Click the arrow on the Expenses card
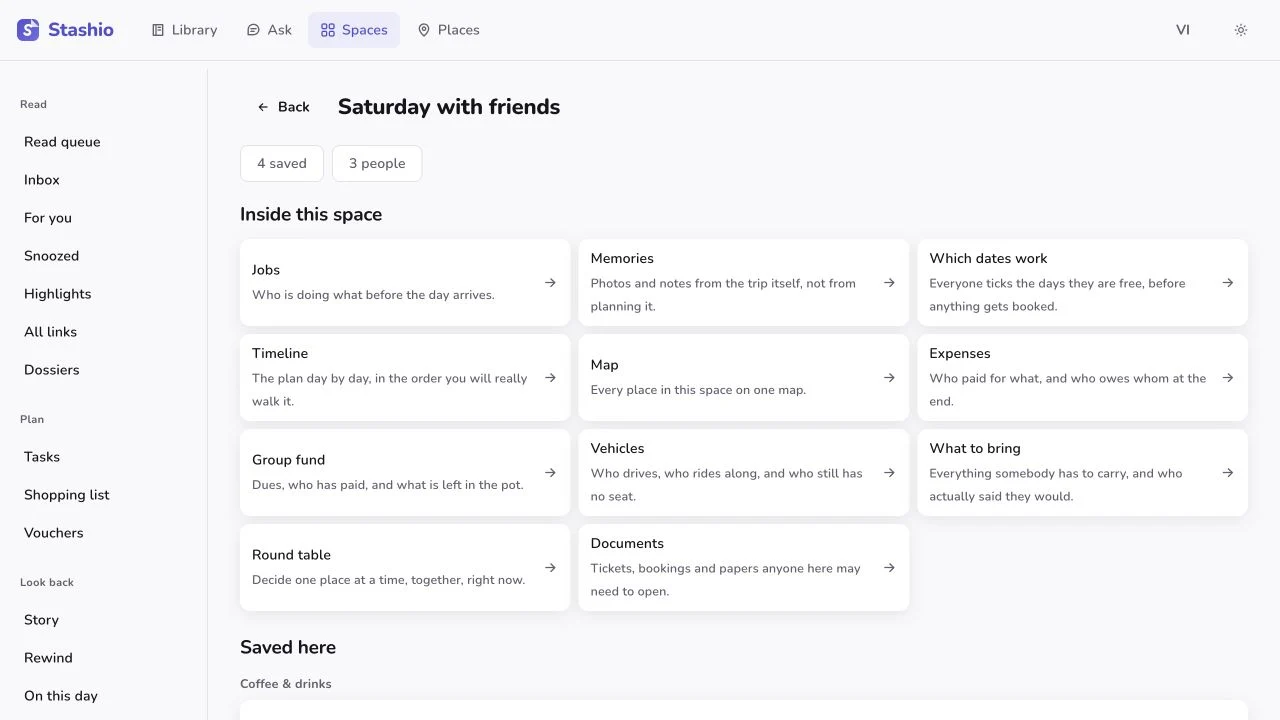Viewport: 1280px width, 720px height. [1228, 378]
